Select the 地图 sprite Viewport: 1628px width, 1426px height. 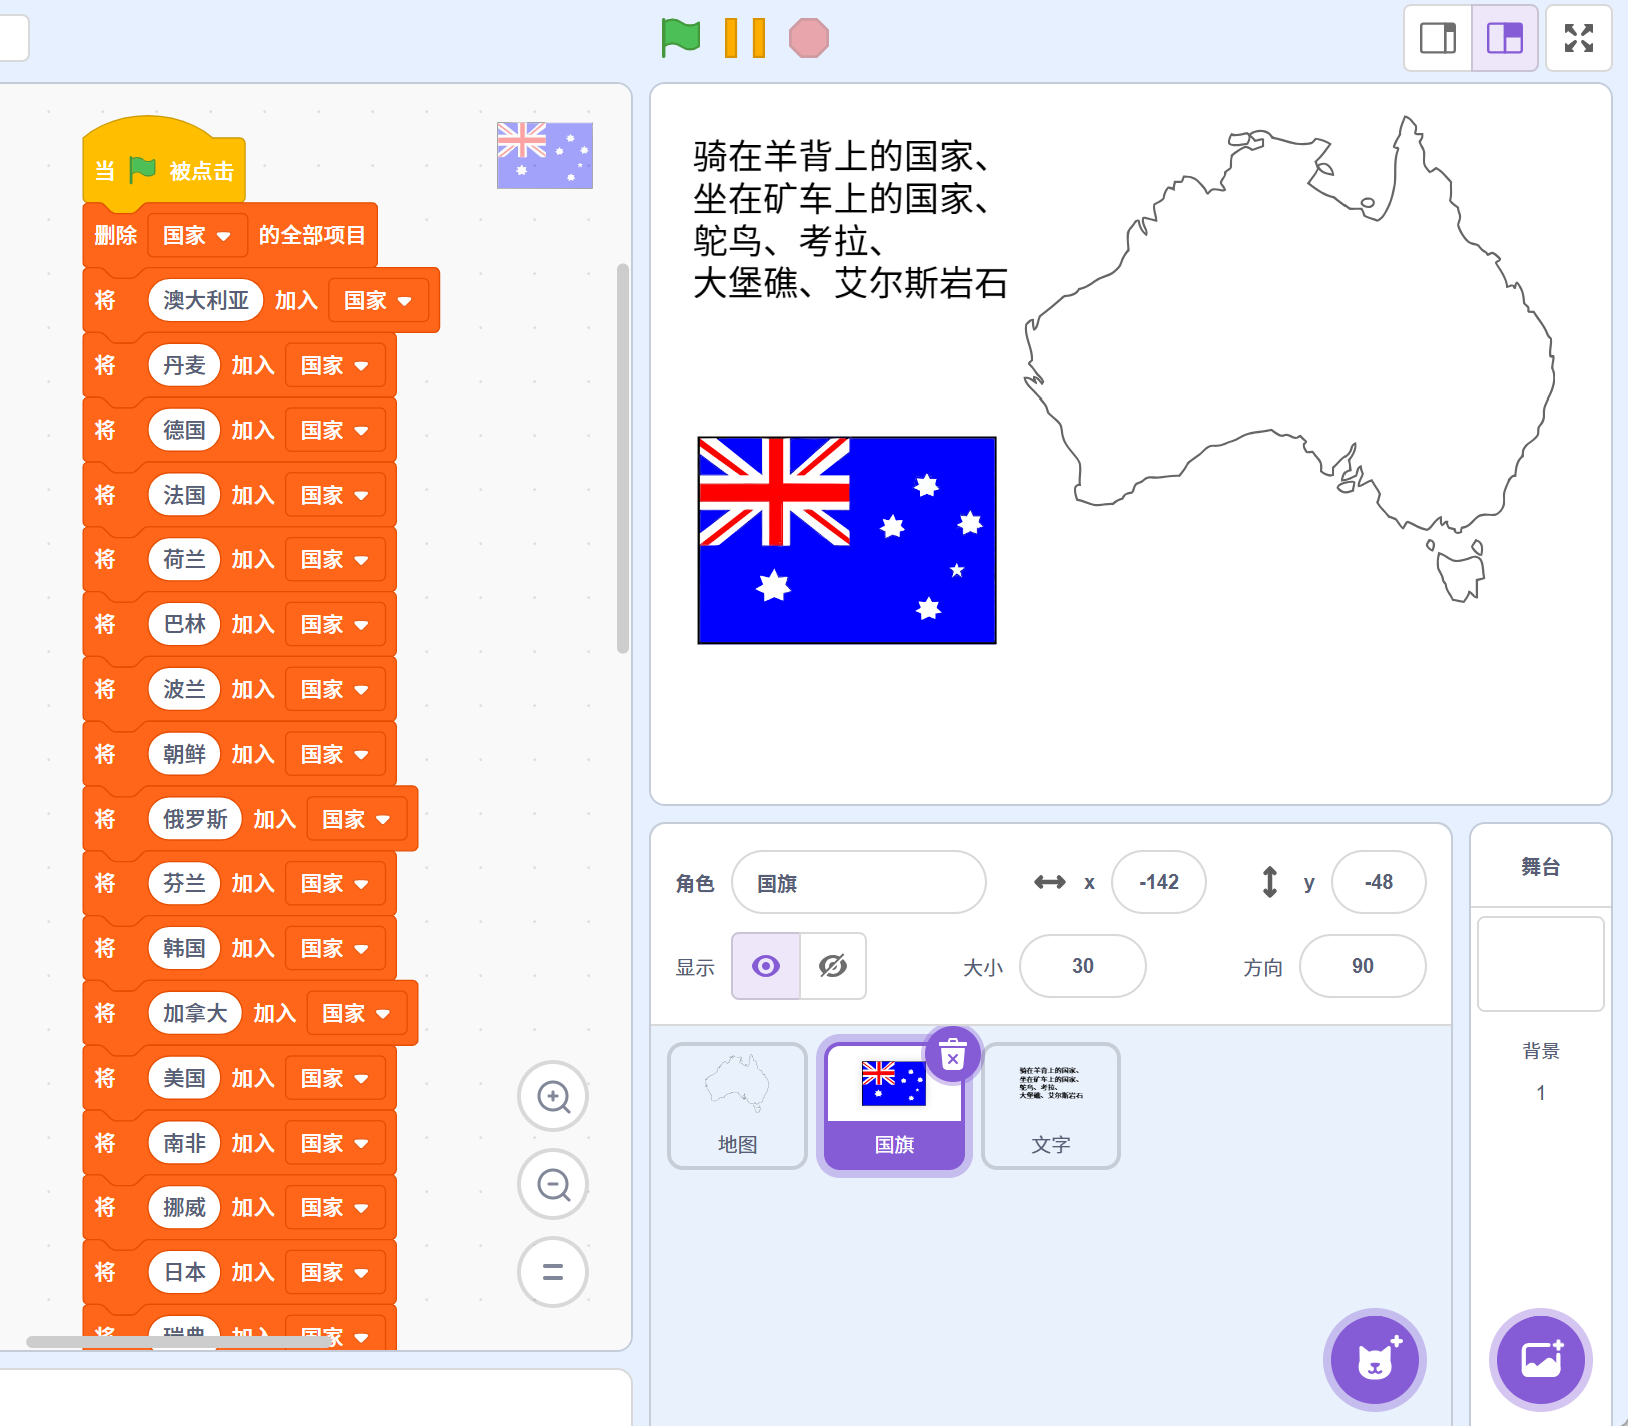(737, 1105)
